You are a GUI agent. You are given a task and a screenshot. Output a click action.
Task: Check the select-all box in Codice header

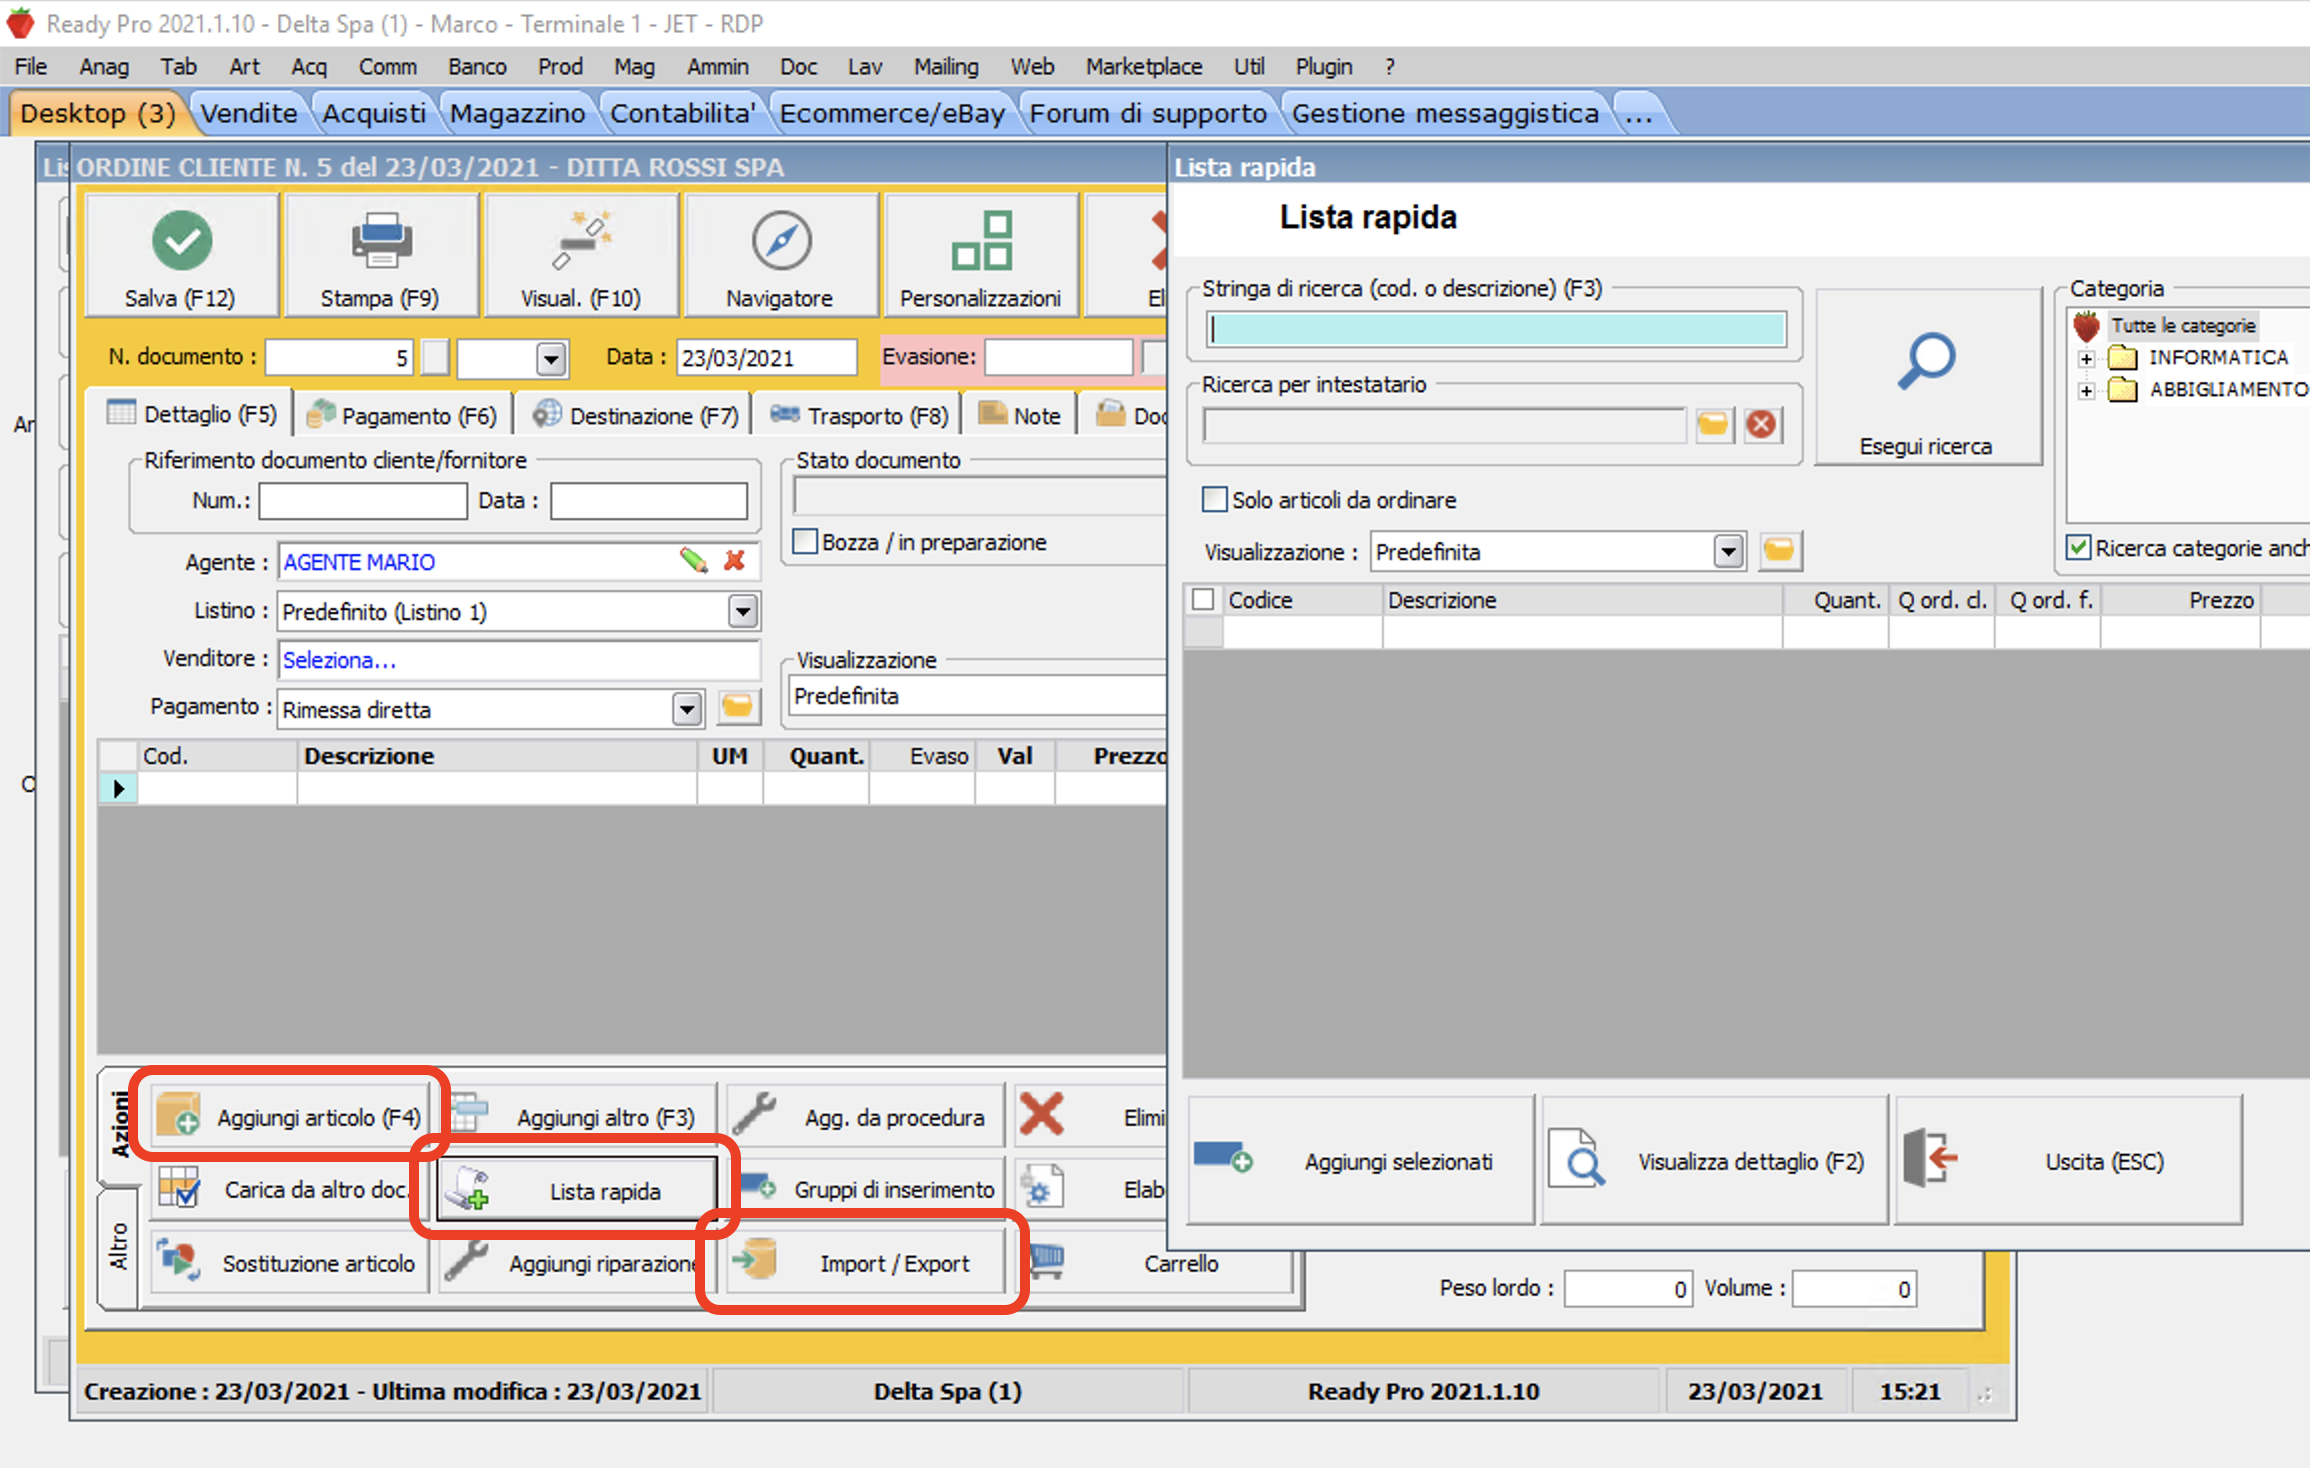pos(1203,599)
